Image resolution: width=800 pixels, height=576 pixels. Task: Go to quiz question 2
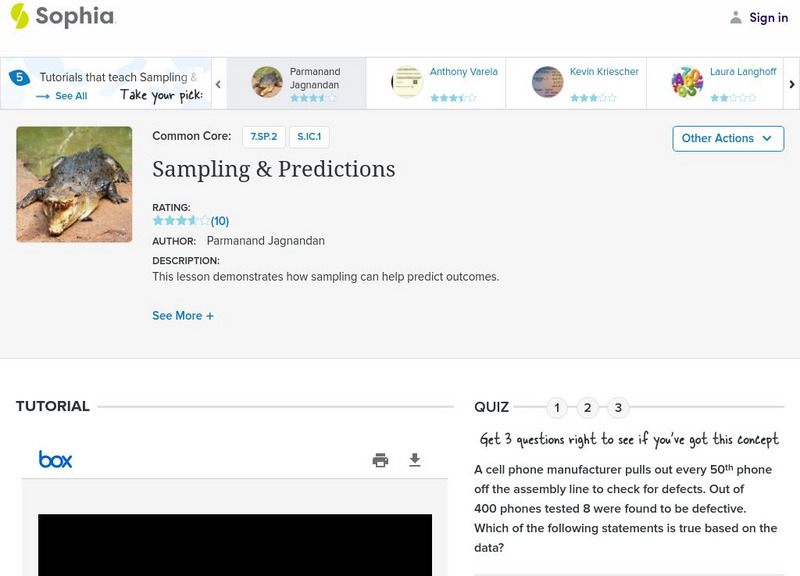(588, 407)
